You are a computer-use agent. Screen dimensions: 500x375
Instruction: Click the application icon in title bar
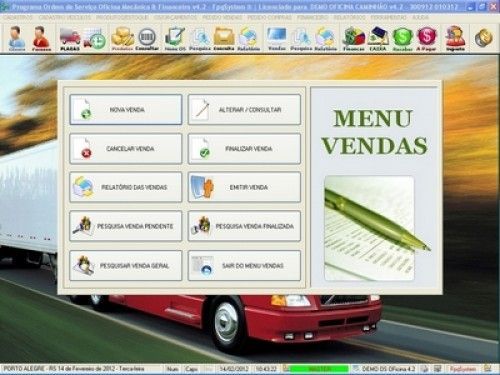[x=4, y=7]
